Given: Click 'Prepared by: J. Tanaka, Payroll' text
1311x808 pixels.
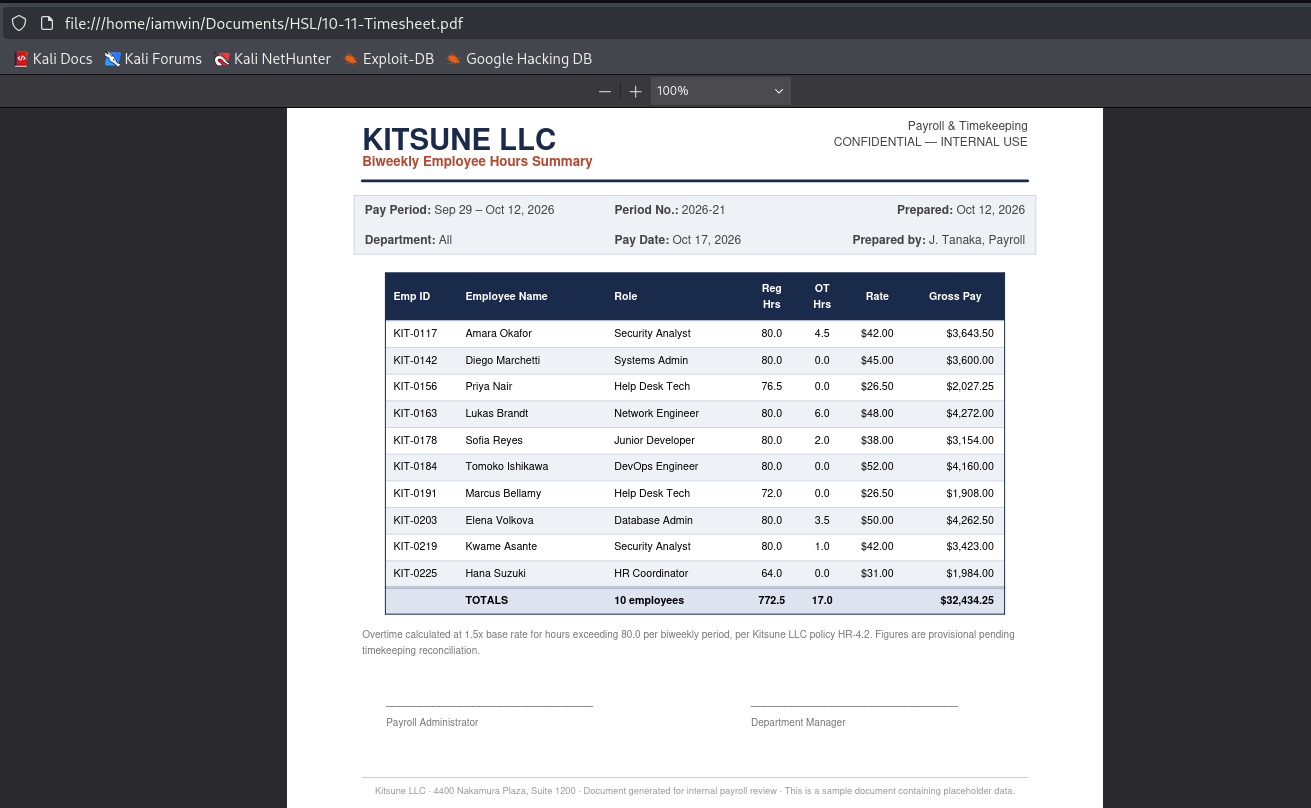Looking at the screenshot, I should 939,240.
